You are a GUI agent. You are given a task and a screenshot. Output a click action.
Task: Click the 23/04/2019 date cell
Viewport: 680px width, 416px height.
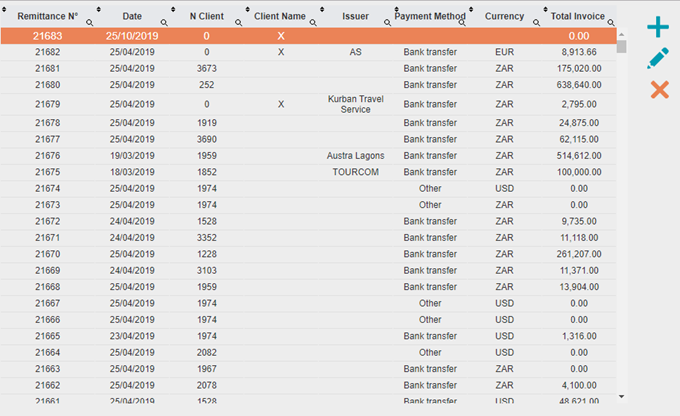(x=132, y=336)
